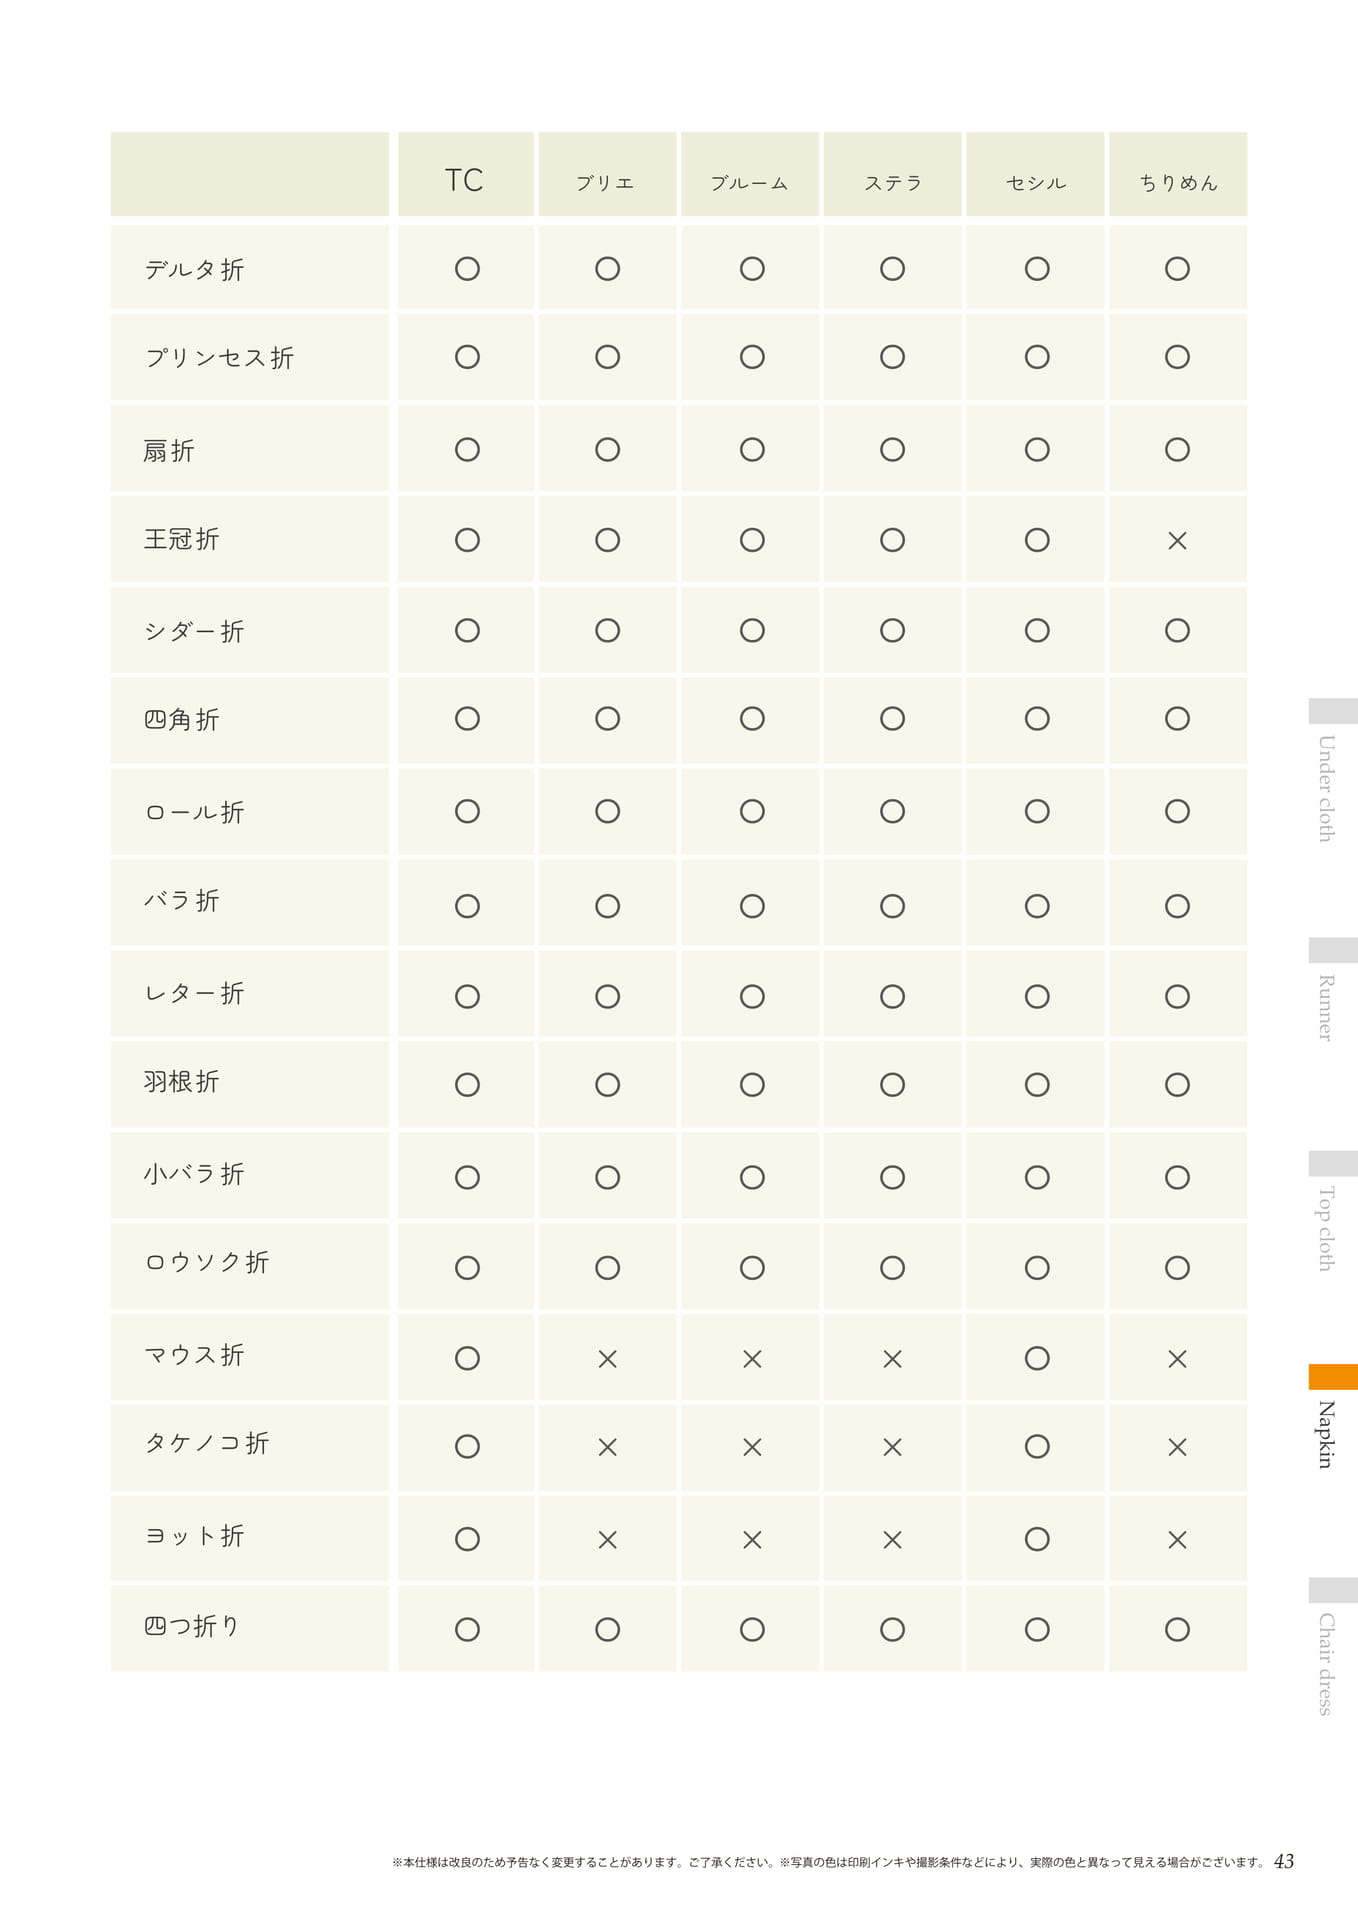1358x1920 pixels.
Task: Click the orange Napkin tab marker
Action: point(1333,1377)
